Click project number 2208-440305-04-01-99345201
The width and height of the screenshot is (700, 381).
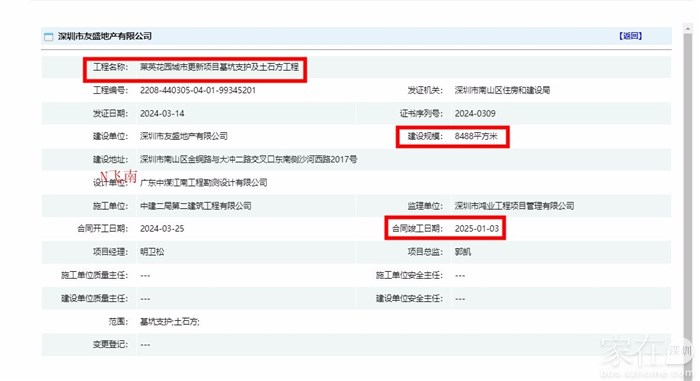(x=198, y=90)
